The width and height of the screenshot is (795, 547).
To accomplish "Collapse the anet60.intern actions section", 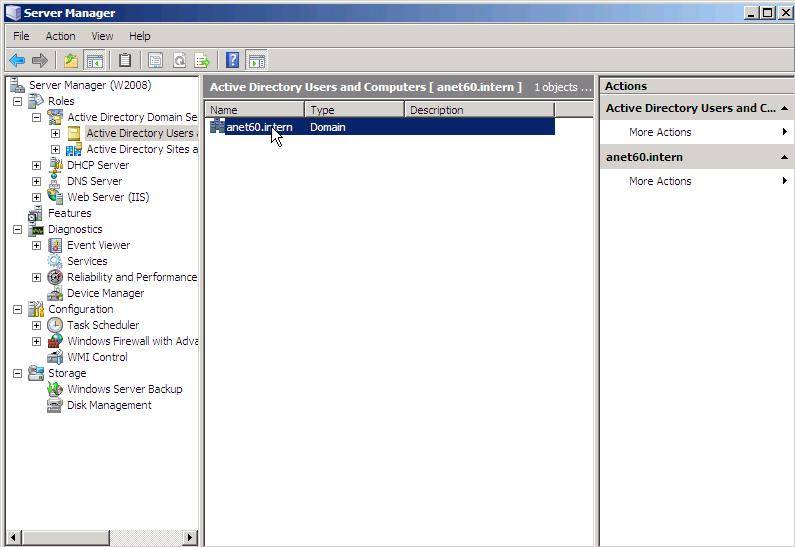I will [x=784, y=157].
